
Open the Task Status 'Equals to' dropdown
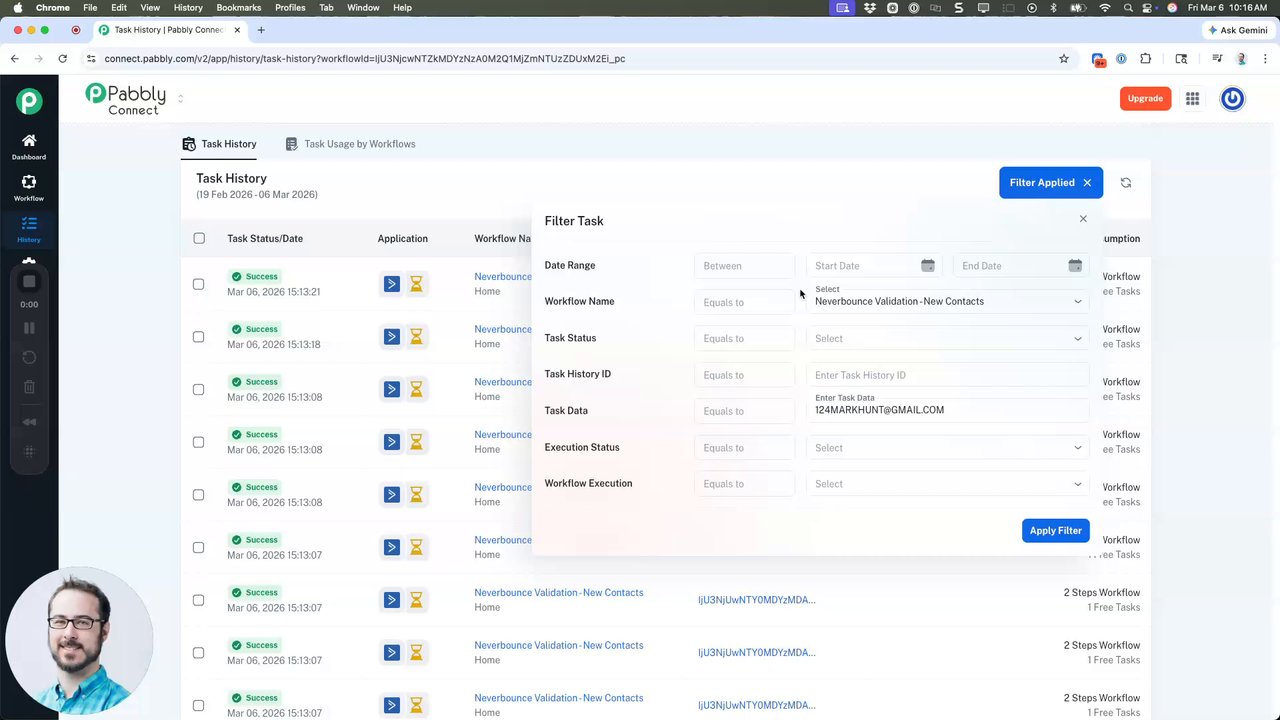744,339
